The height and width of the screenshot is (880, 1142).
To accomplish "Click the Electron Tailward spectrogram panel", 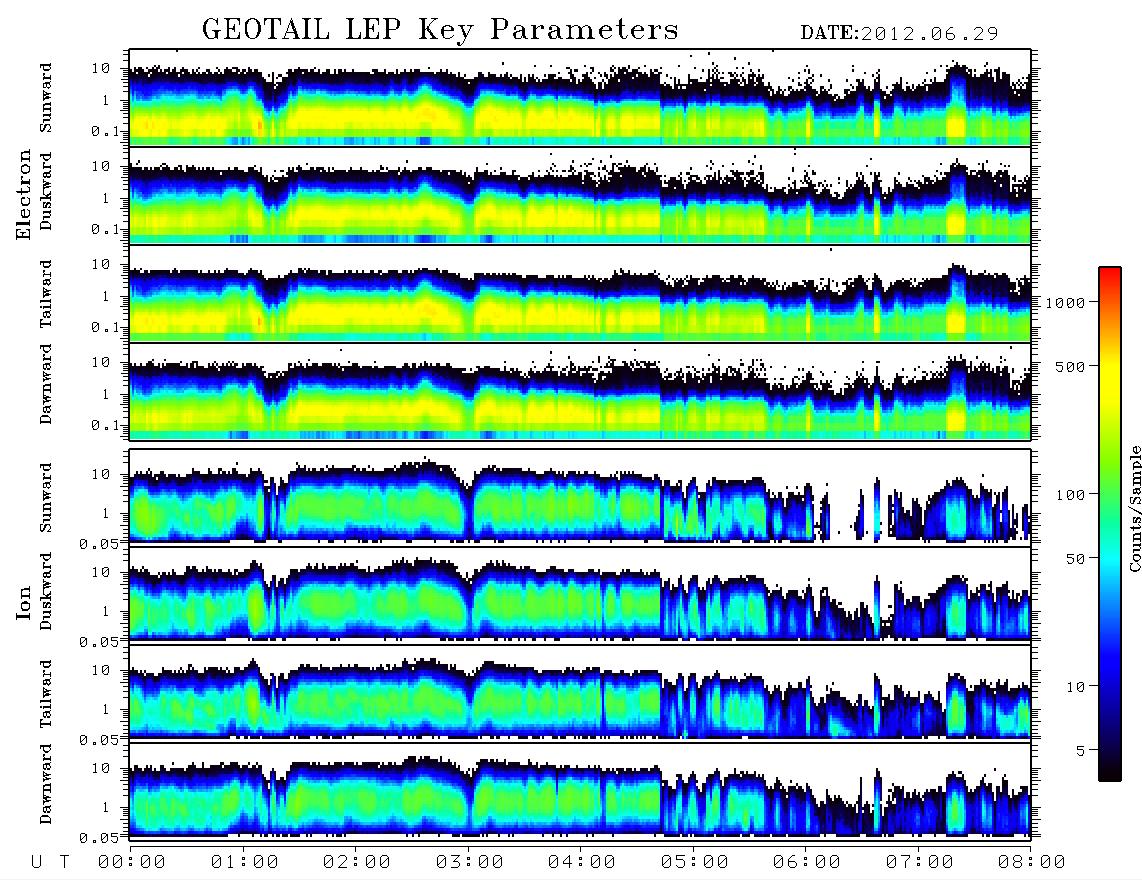I will (580, 294).
